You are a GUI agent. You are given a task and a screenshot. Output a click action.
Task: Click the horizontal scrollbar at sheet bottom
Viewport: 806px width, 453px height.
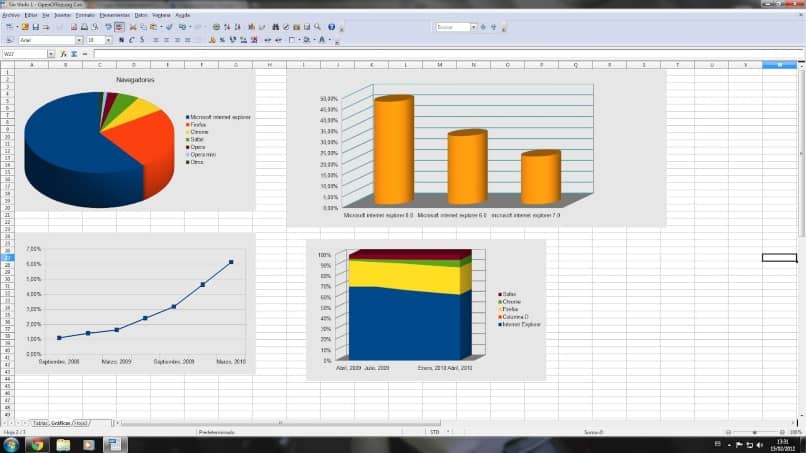280,423
